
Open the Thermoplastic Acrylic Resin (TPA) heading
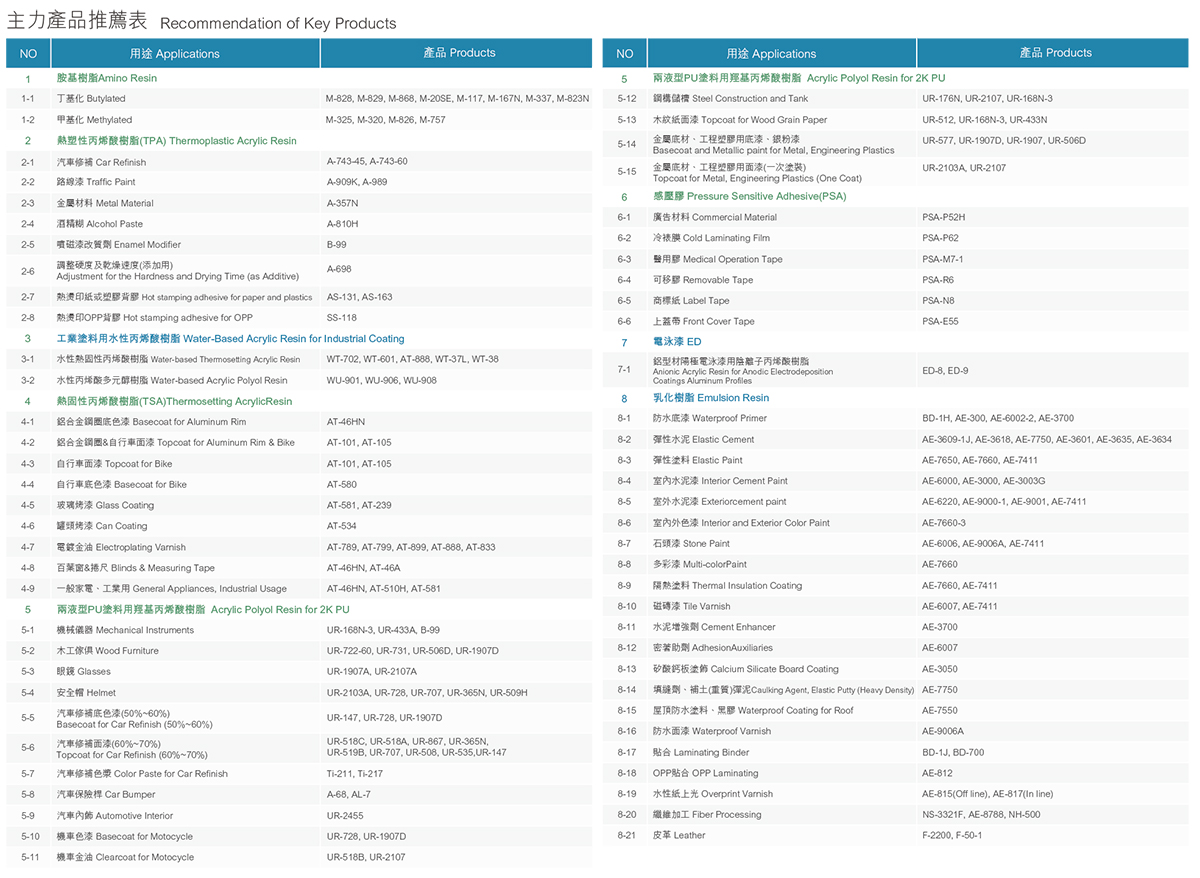(176, 141)
